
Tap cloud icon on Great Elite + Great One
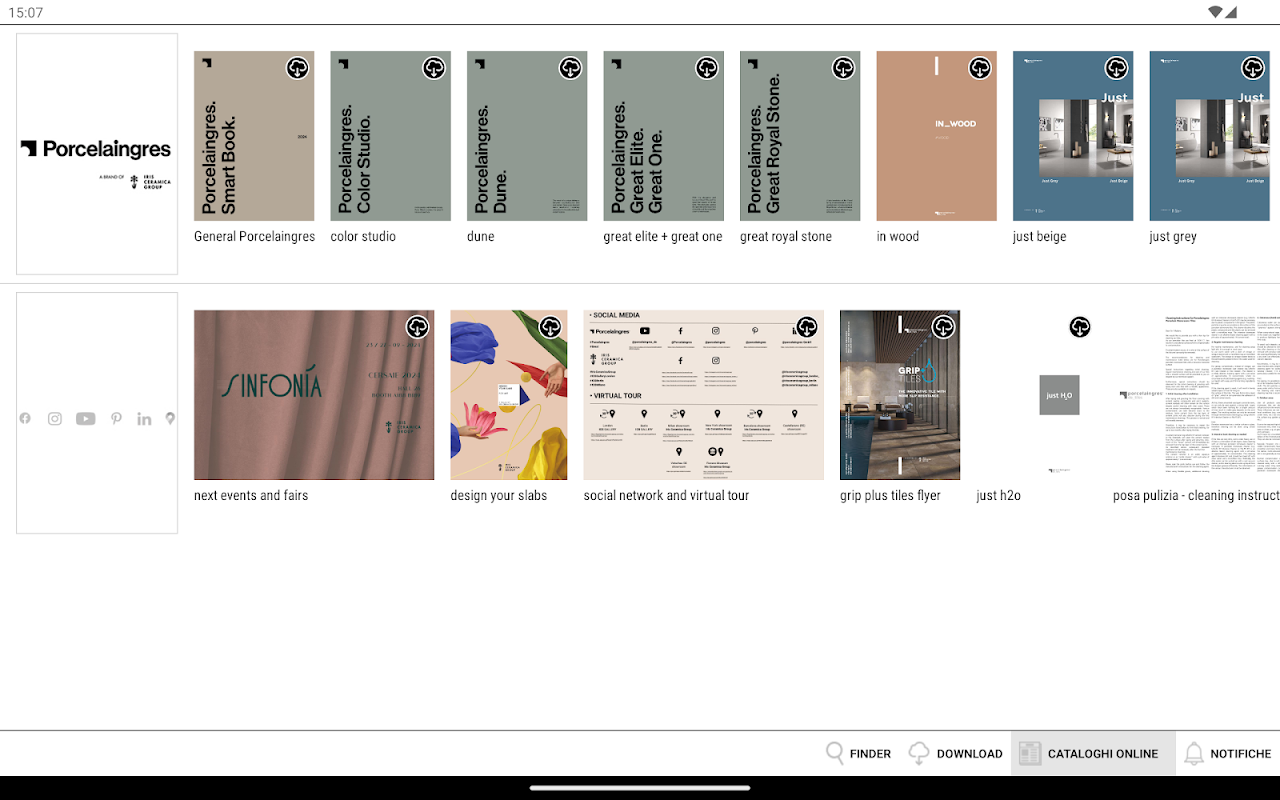tap(707, 68)
